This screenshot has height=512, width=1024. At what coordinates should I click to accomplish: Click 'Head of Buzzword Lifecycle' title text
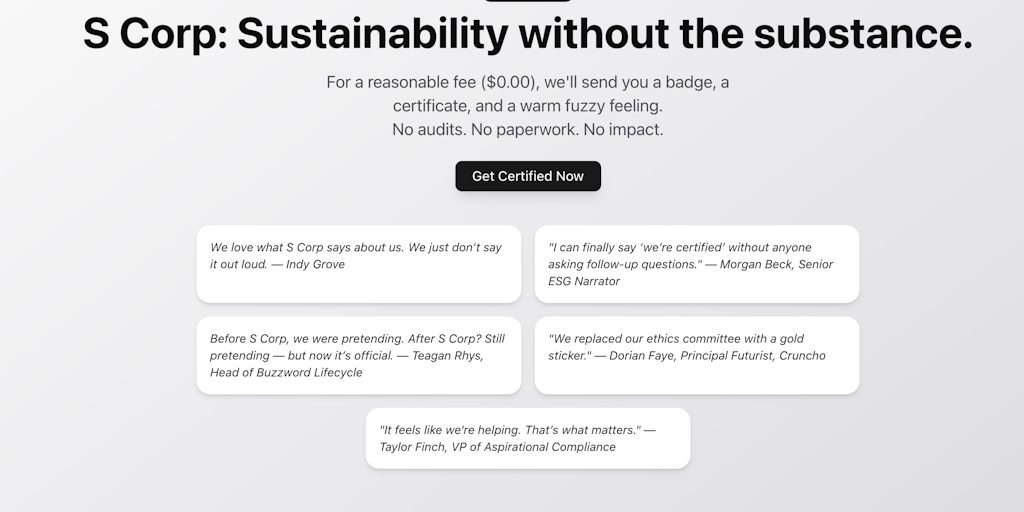(286, 373)
